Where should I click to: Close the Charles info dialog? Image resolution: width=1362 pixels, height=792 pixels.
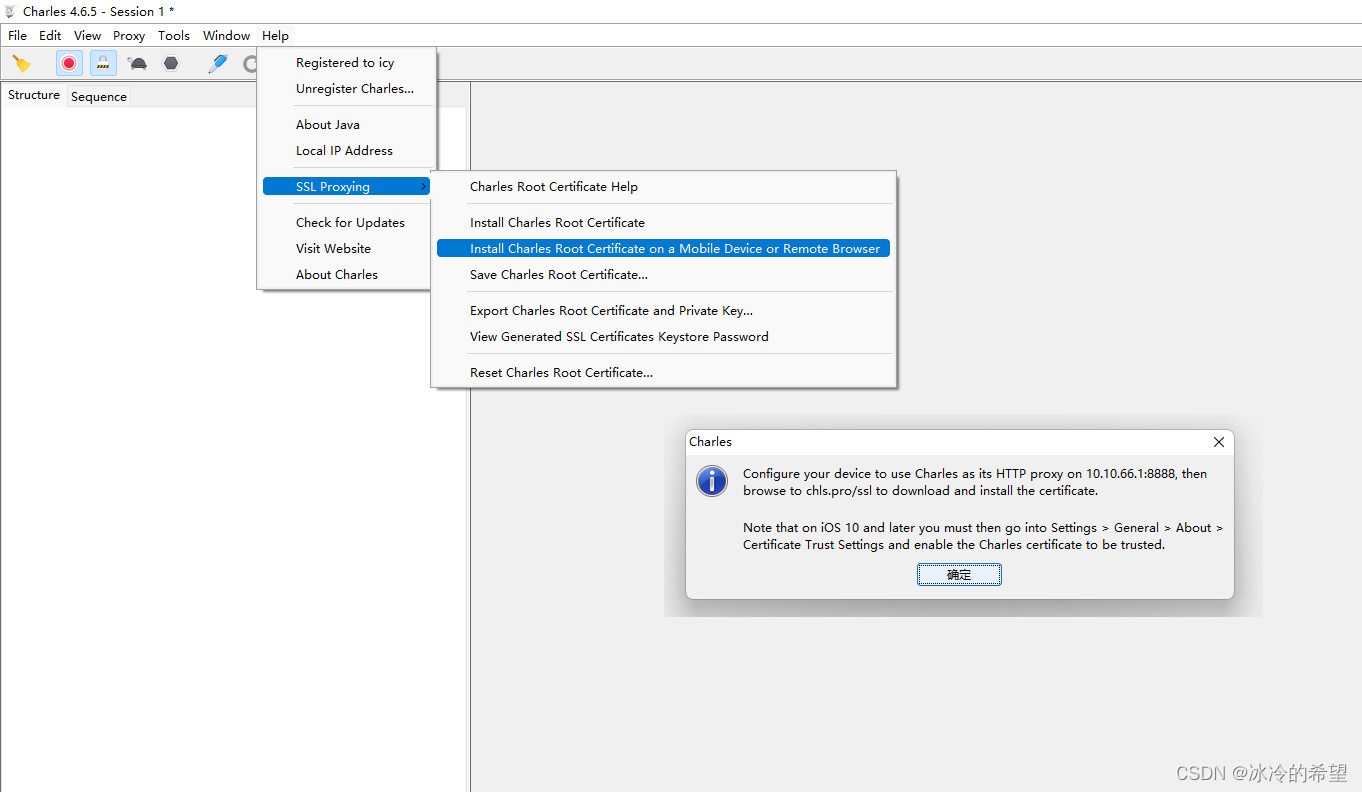pyautogui.click(x=1218, y=441)
